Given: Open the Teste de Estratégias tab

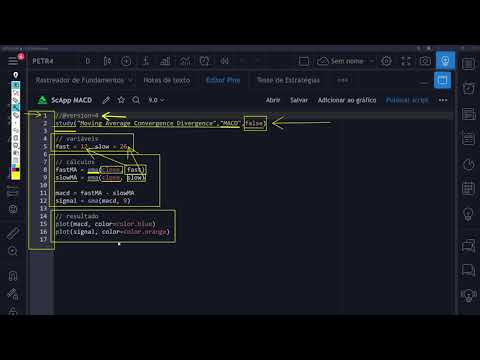Looking at the screenshot, I should coord(288,80).
